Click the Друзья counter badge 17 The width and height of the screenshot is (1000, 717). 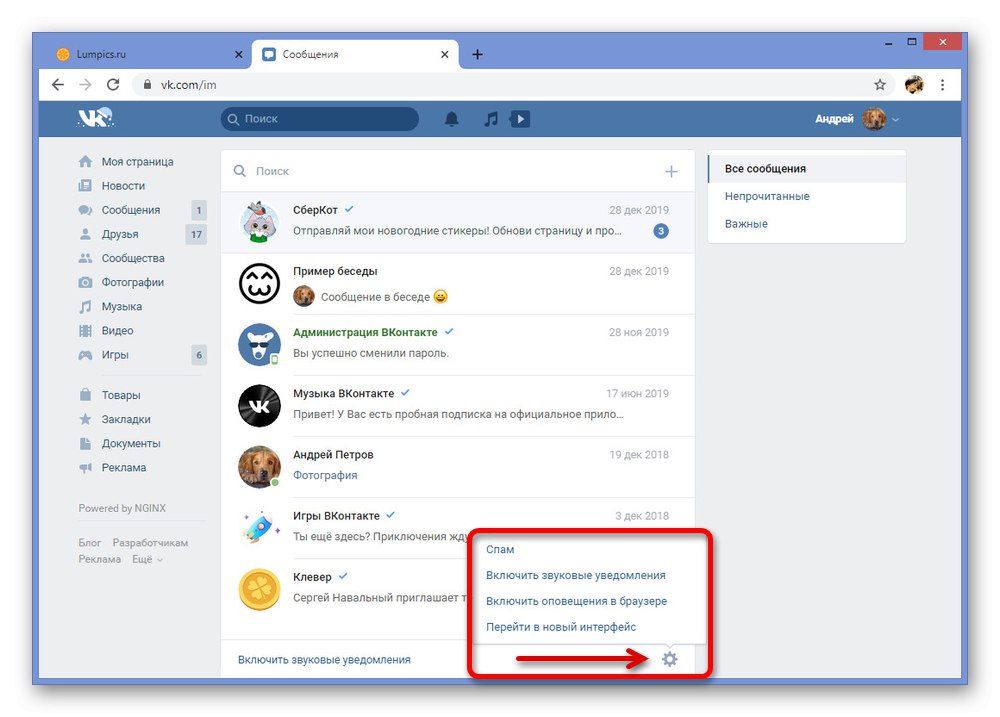(x=196, y=234)
